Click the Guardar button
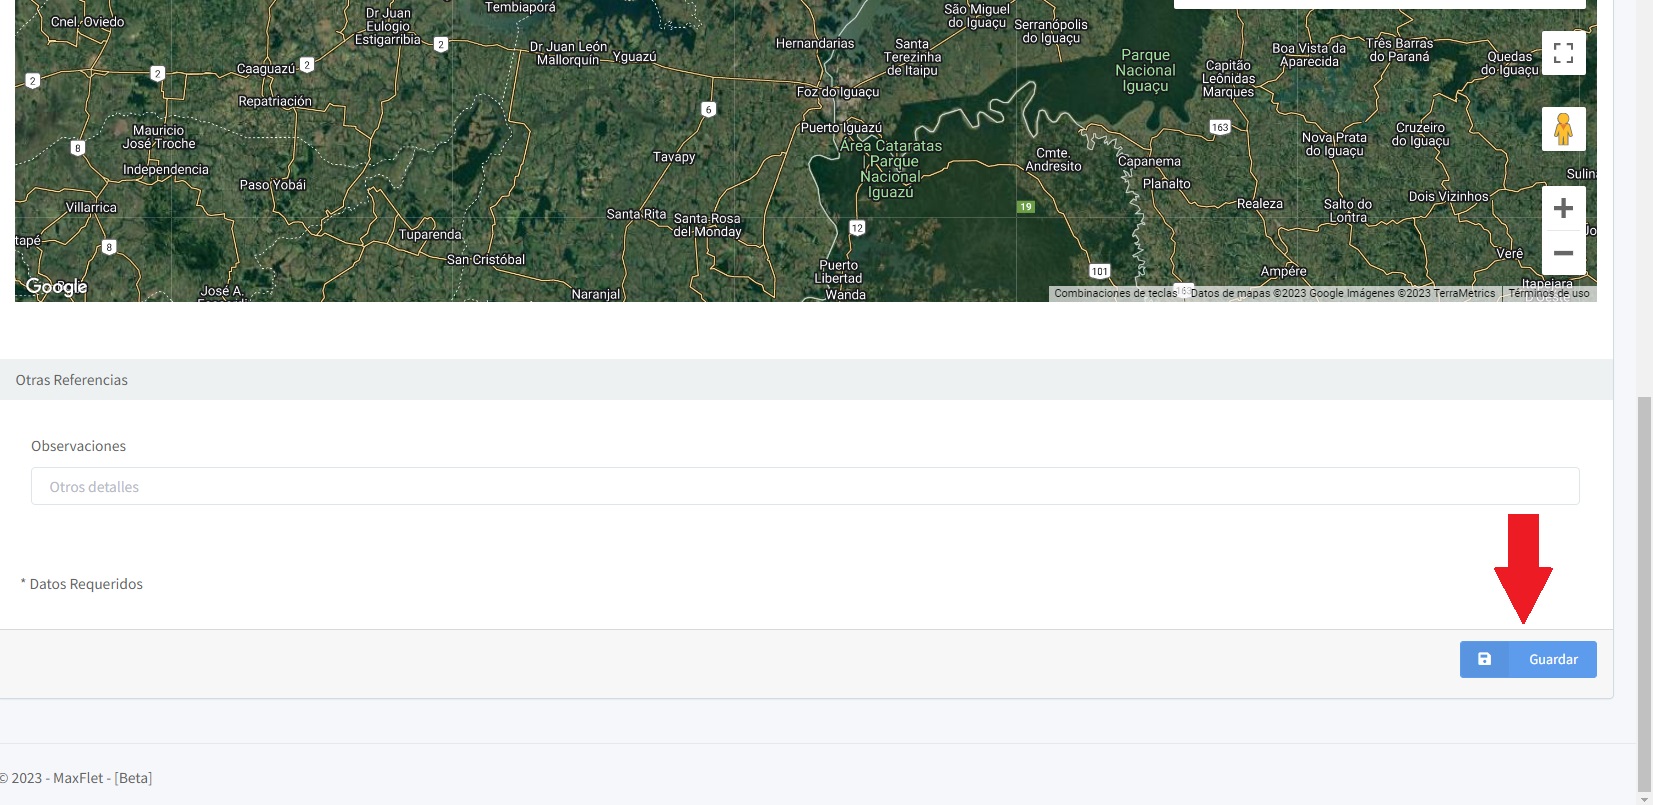Image resolution: width=1653 pixels, height=805 pixels. (x=1528, y=659)
